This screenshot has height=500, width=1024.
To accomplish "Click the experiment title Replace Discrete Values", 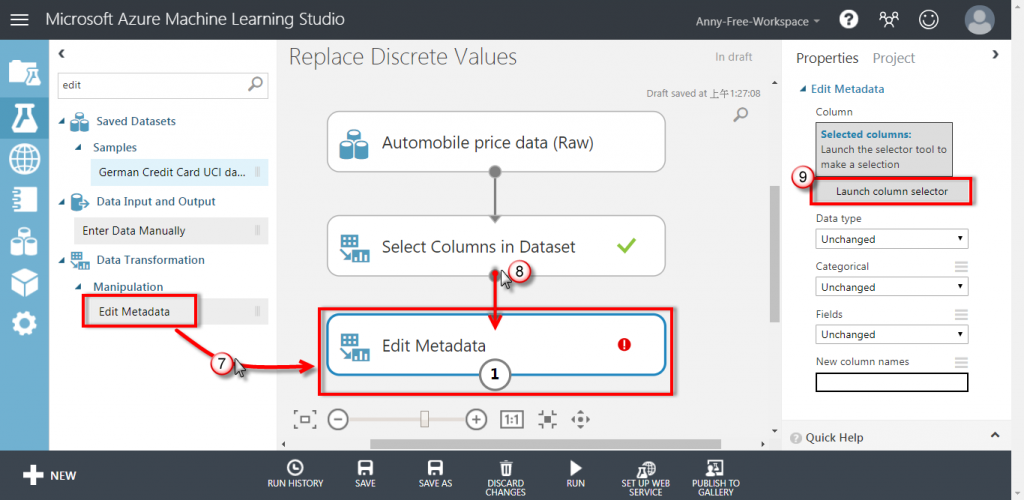I will [x=402, y=57].
